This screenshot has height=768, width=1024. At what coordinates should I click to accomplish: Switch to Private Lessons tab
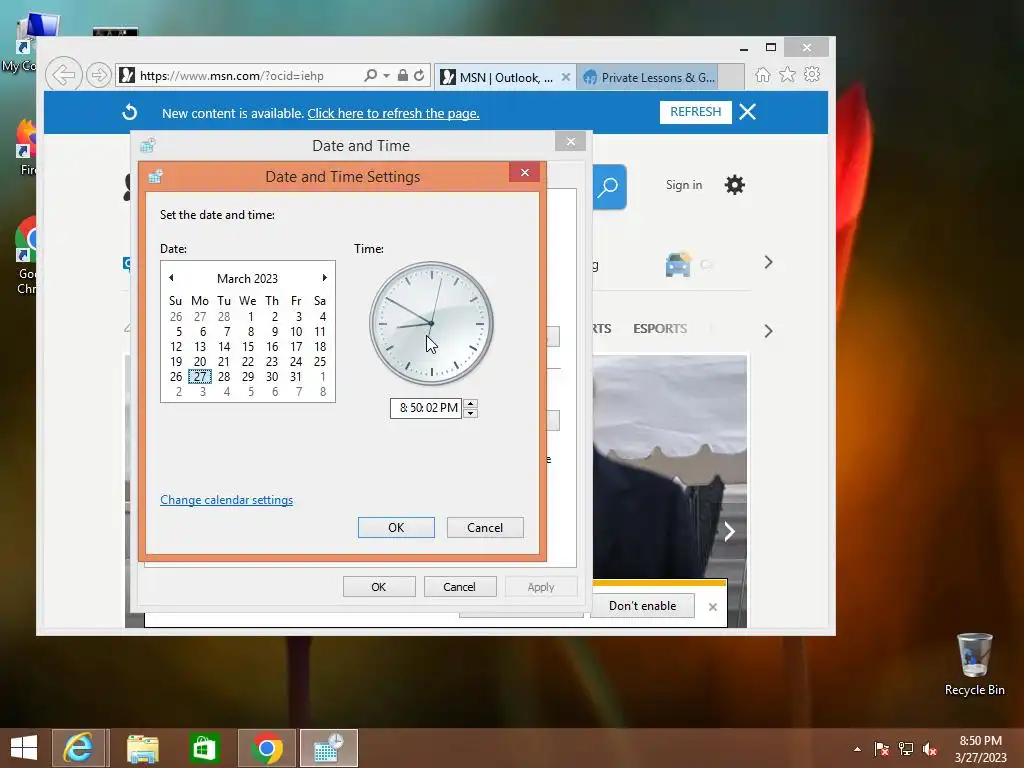[x=647, y=78]
